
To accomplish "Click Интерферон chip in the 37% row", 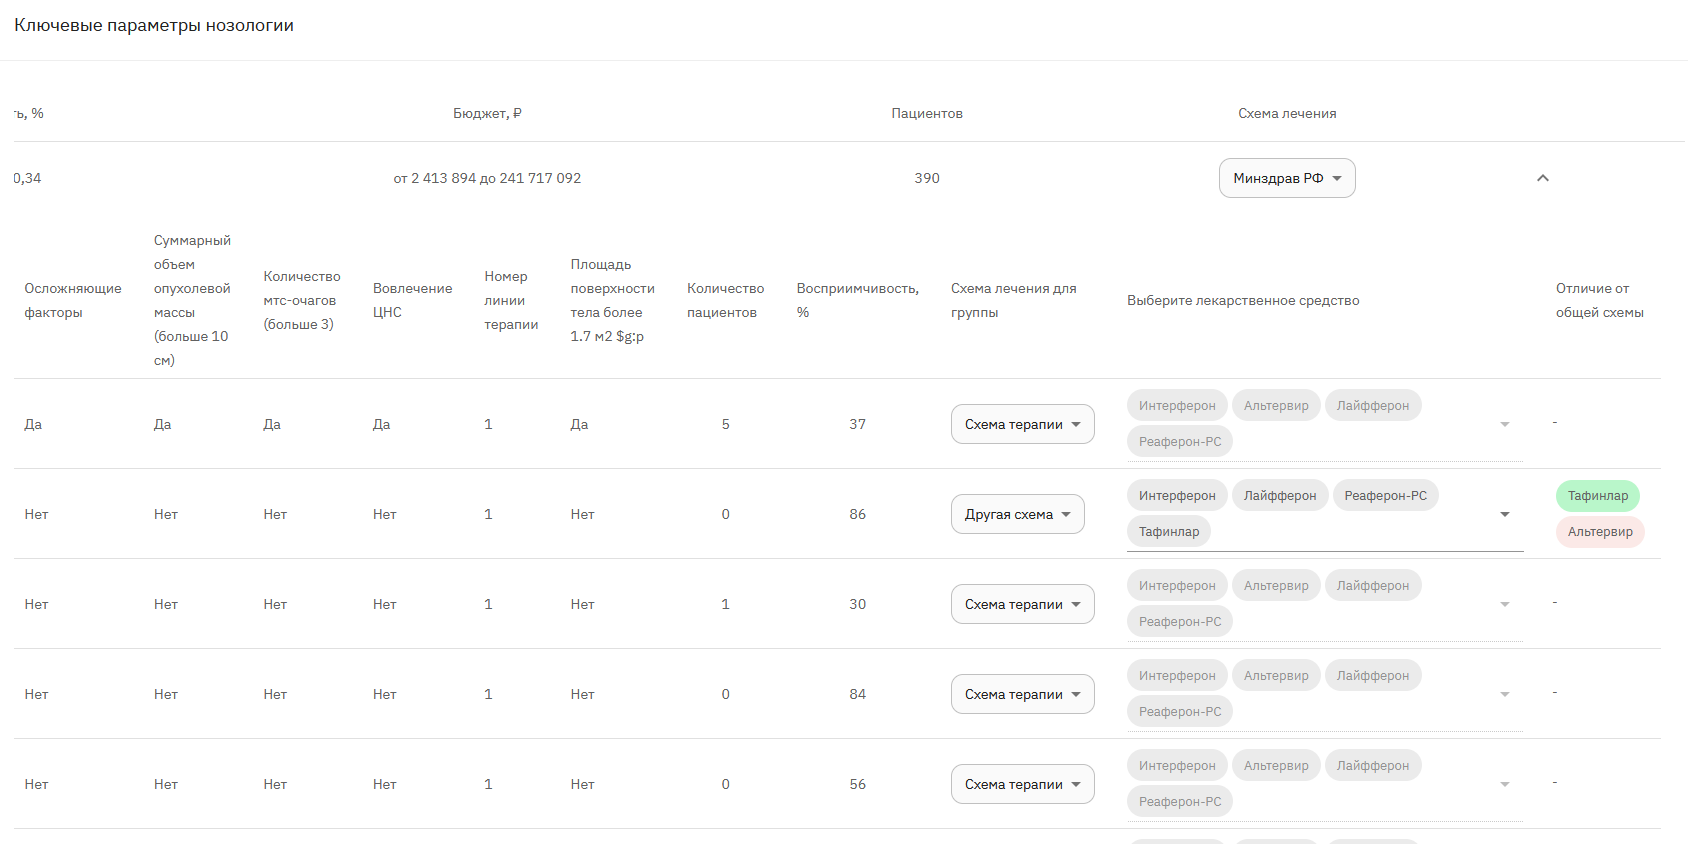I will (x=1177, y=405).
